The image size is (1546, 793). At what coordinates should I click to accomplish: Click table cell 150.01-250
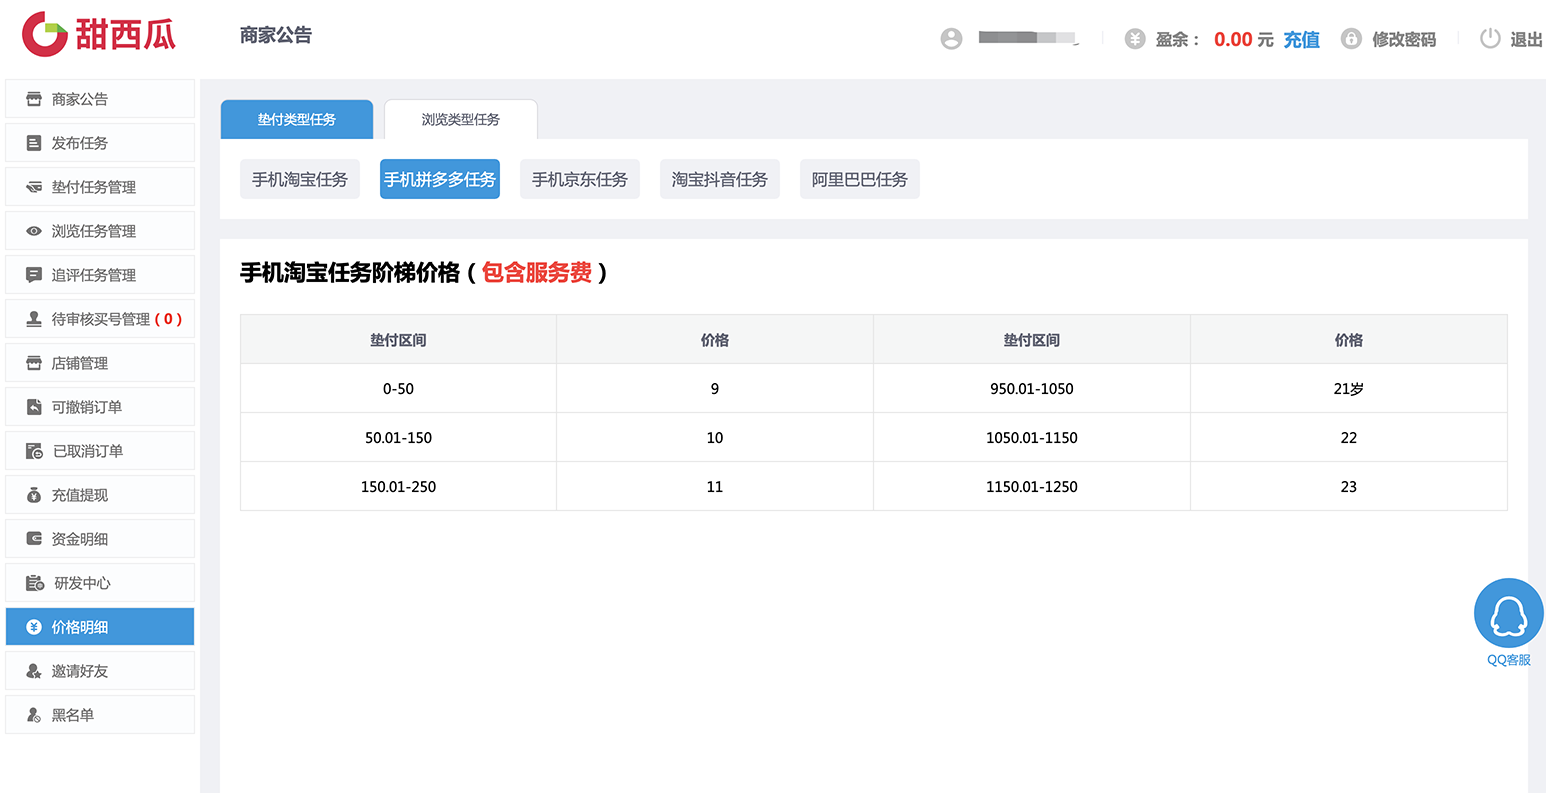(x=398, y=486)
